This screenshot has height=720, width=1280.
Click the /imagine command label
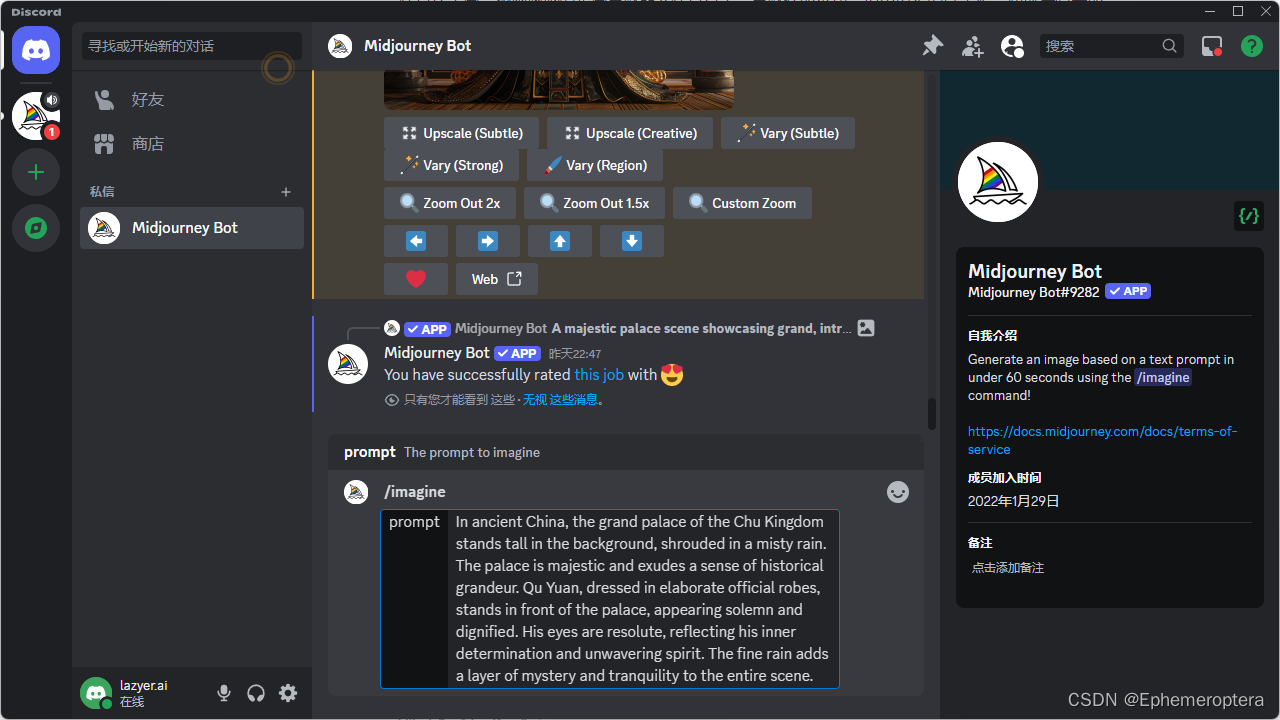[415, 492]
